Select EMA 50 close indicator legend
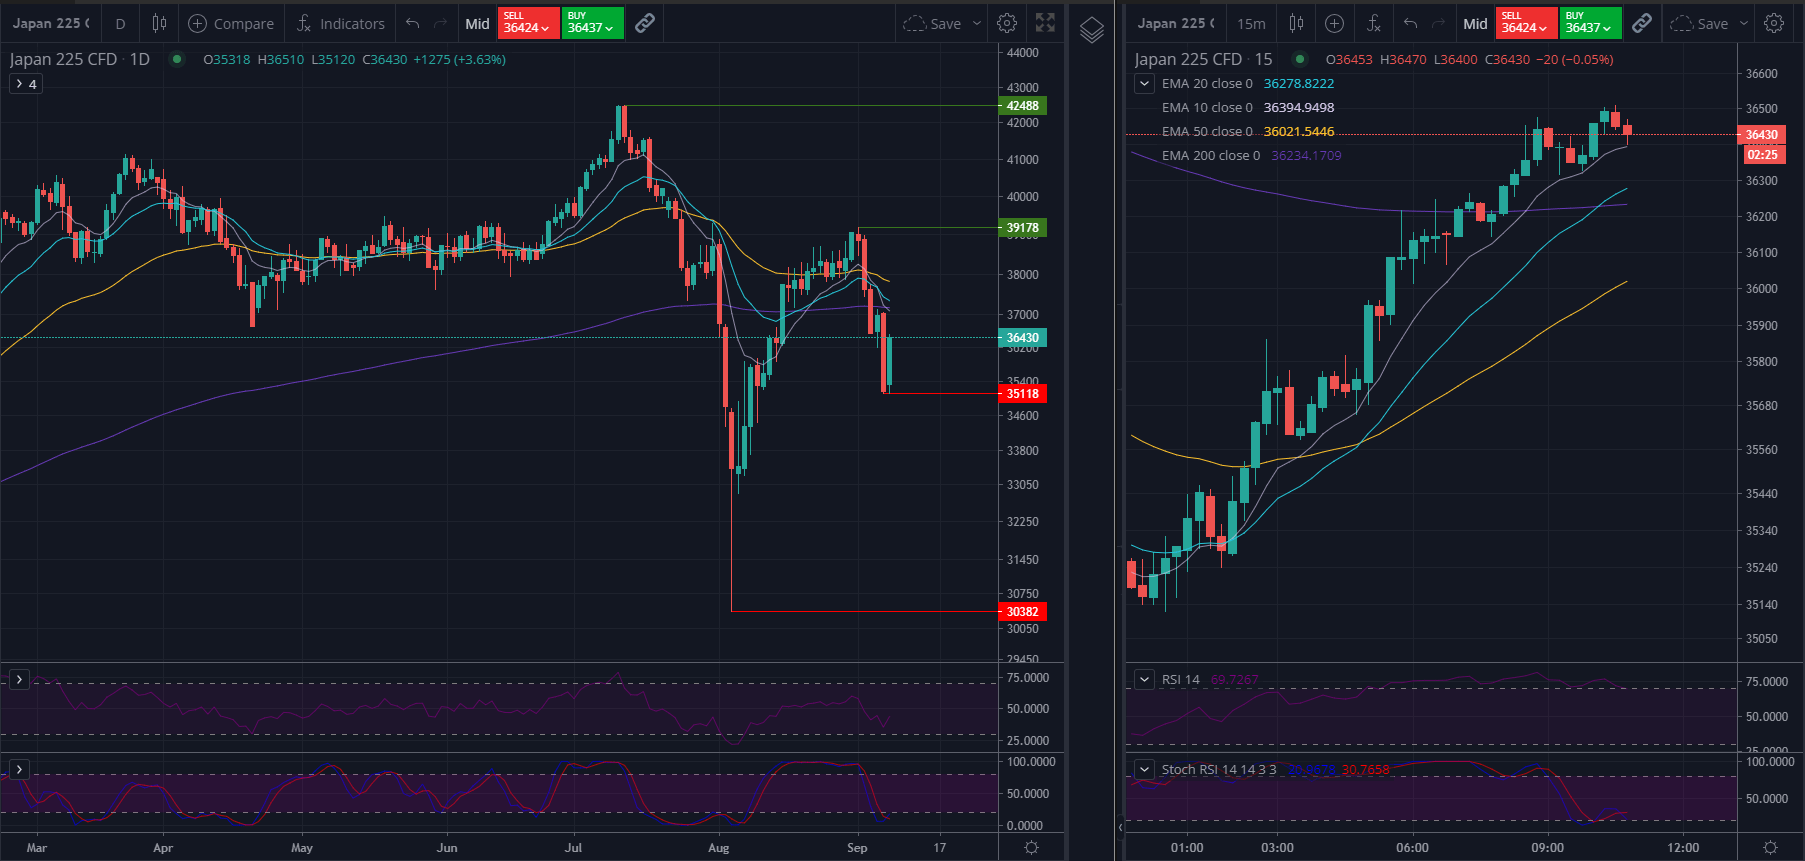 [x=1207, y=132]
